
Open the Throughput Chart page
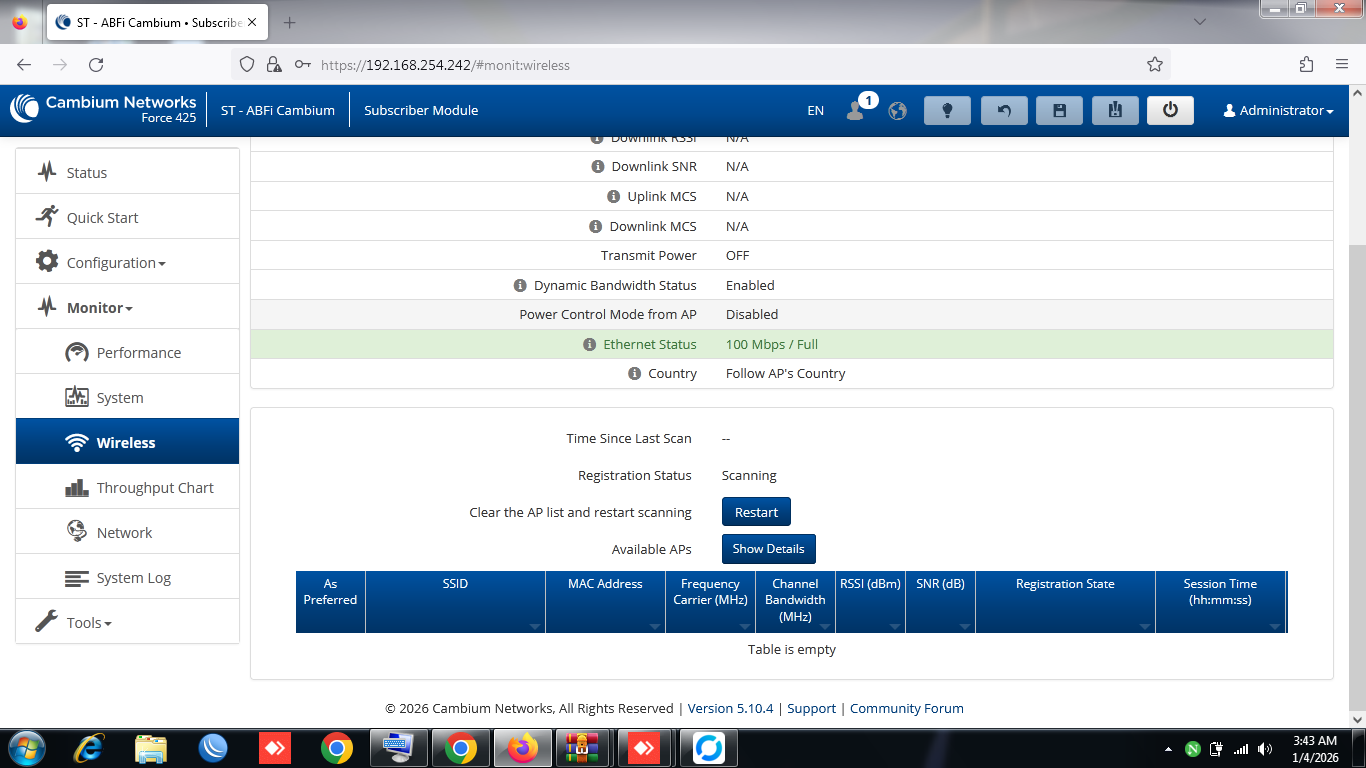pyautogui.click(x=155, y=488)
